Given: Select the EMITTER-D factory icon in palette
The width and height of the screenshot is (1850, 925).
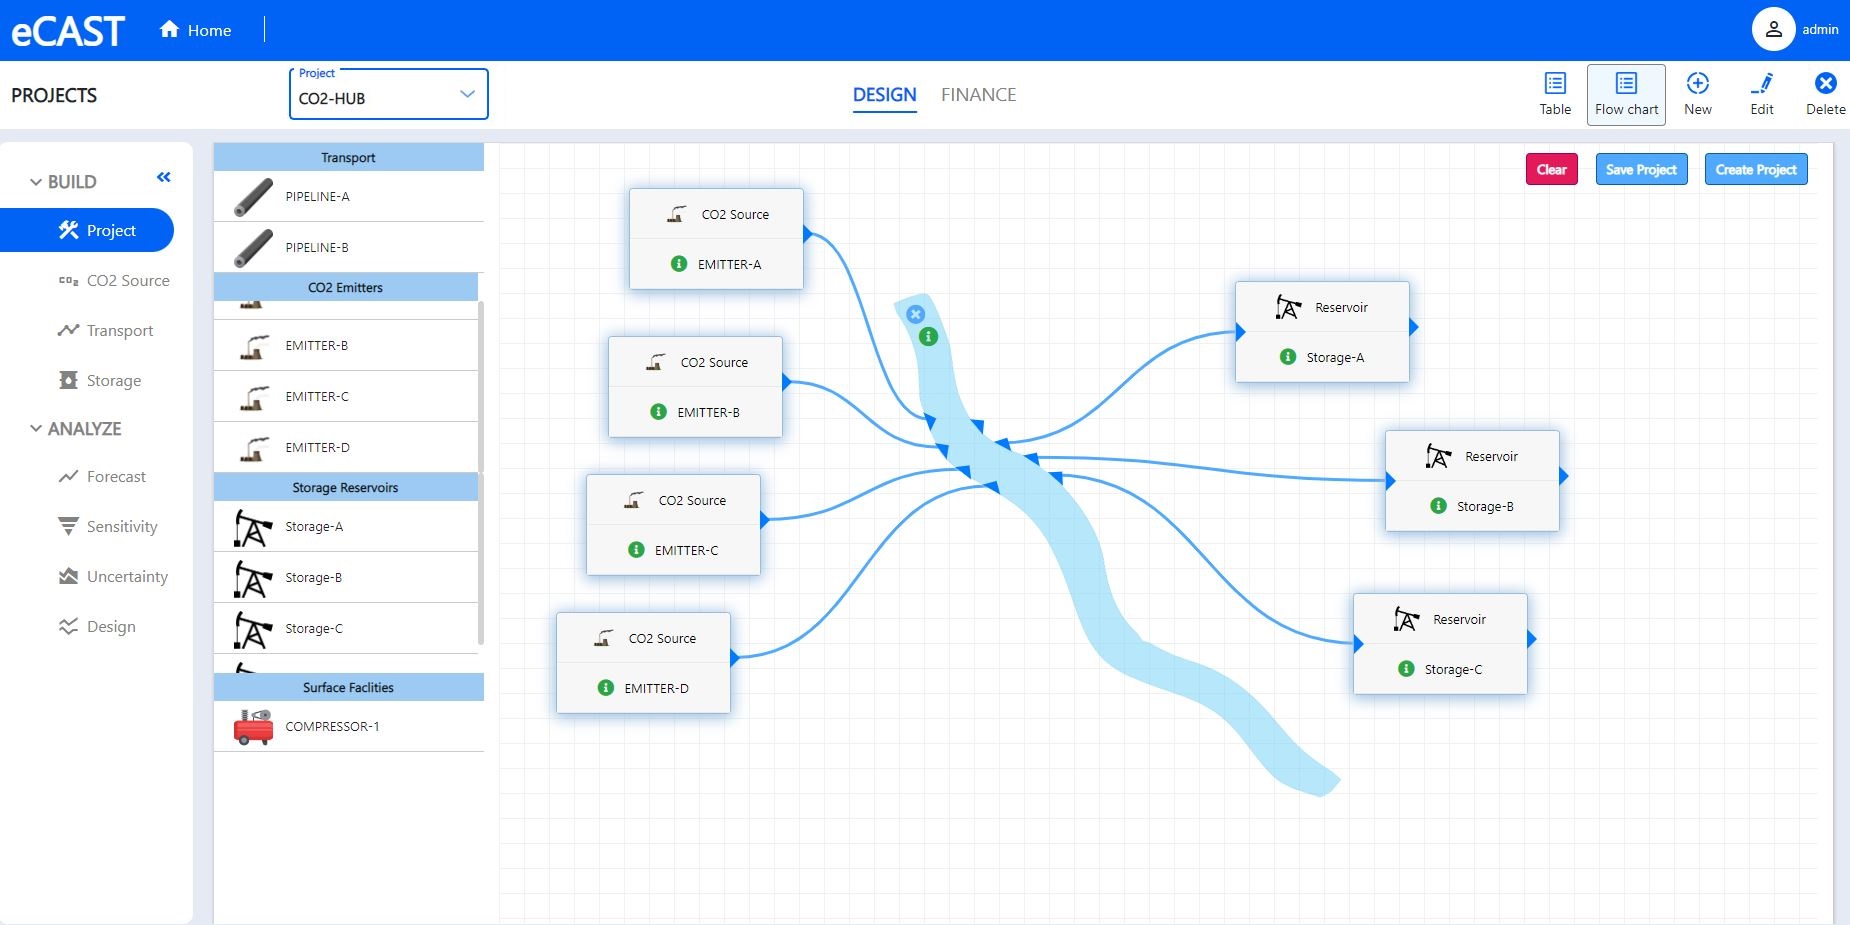Looking at the screenshot, I should tap(254, 448).
